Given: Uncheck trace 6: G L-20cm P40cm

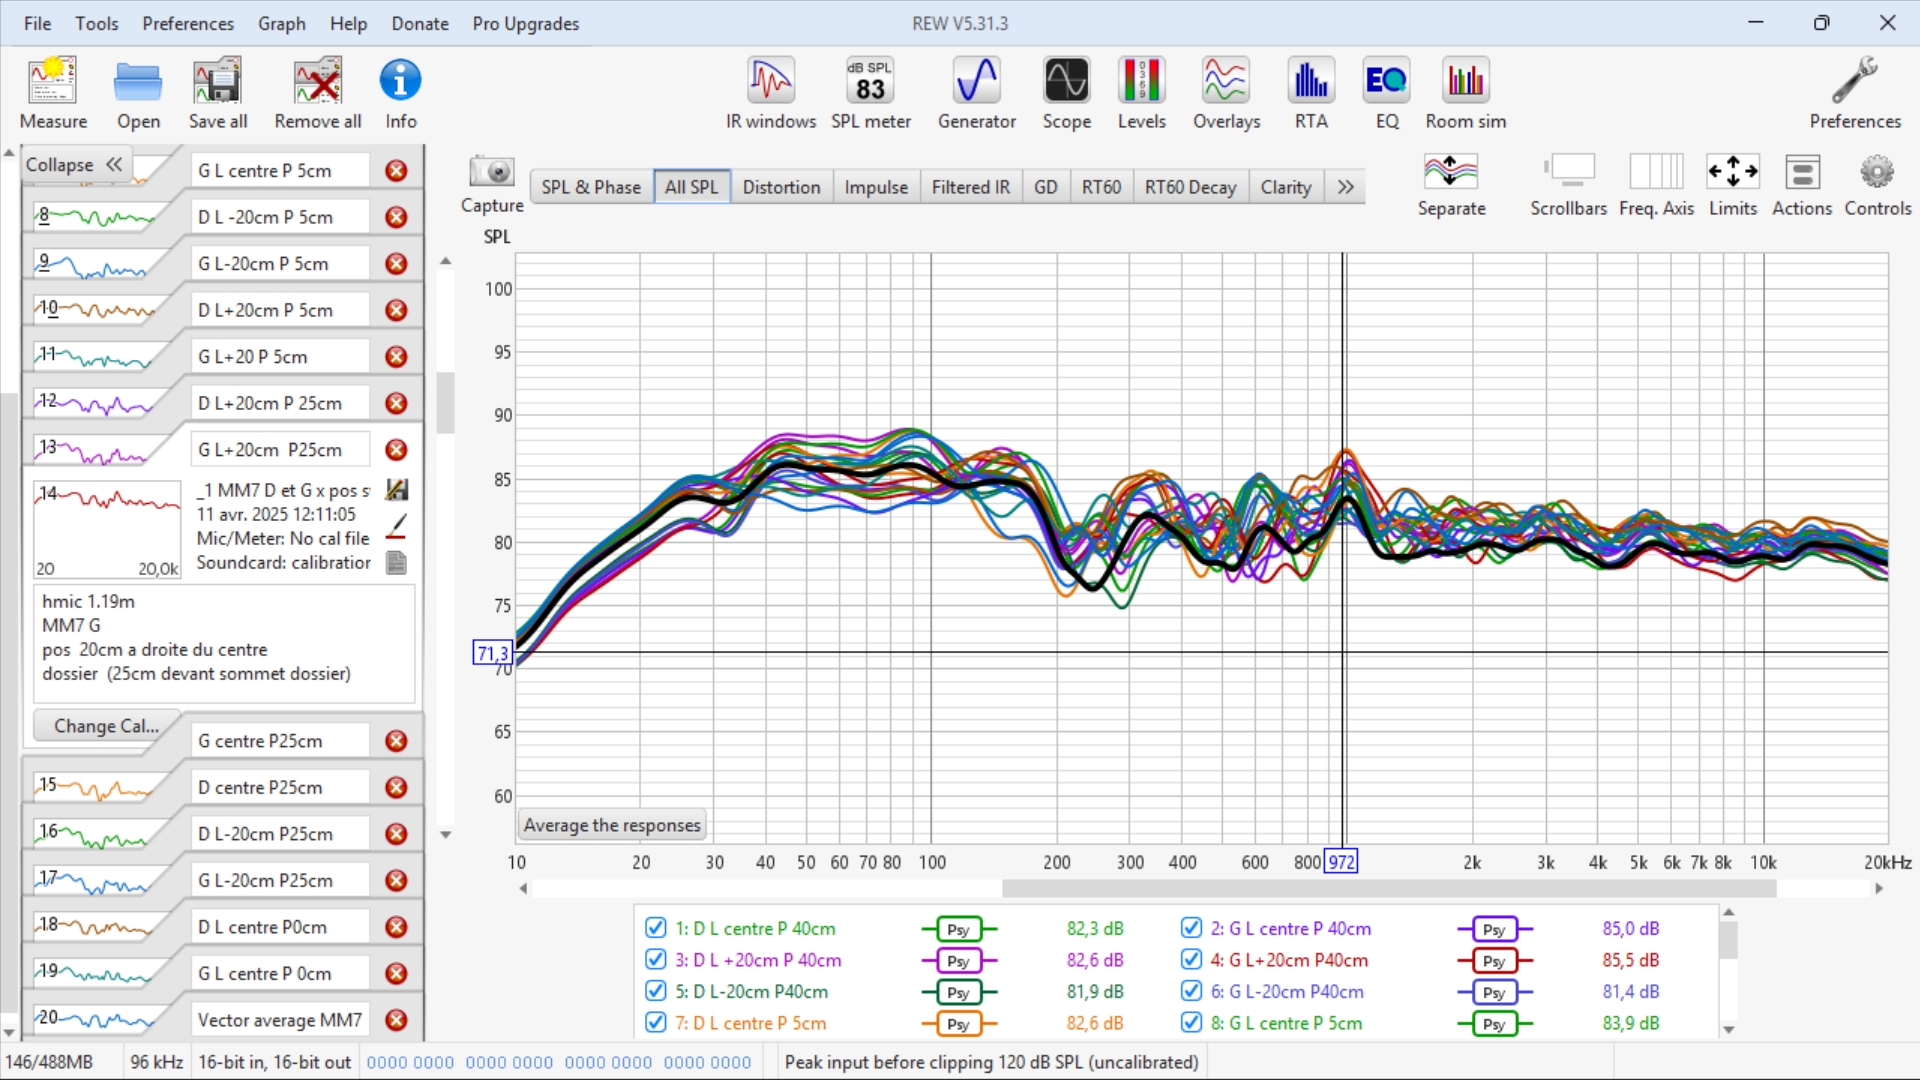Looking at the screenshot, I should point(1191,991).
